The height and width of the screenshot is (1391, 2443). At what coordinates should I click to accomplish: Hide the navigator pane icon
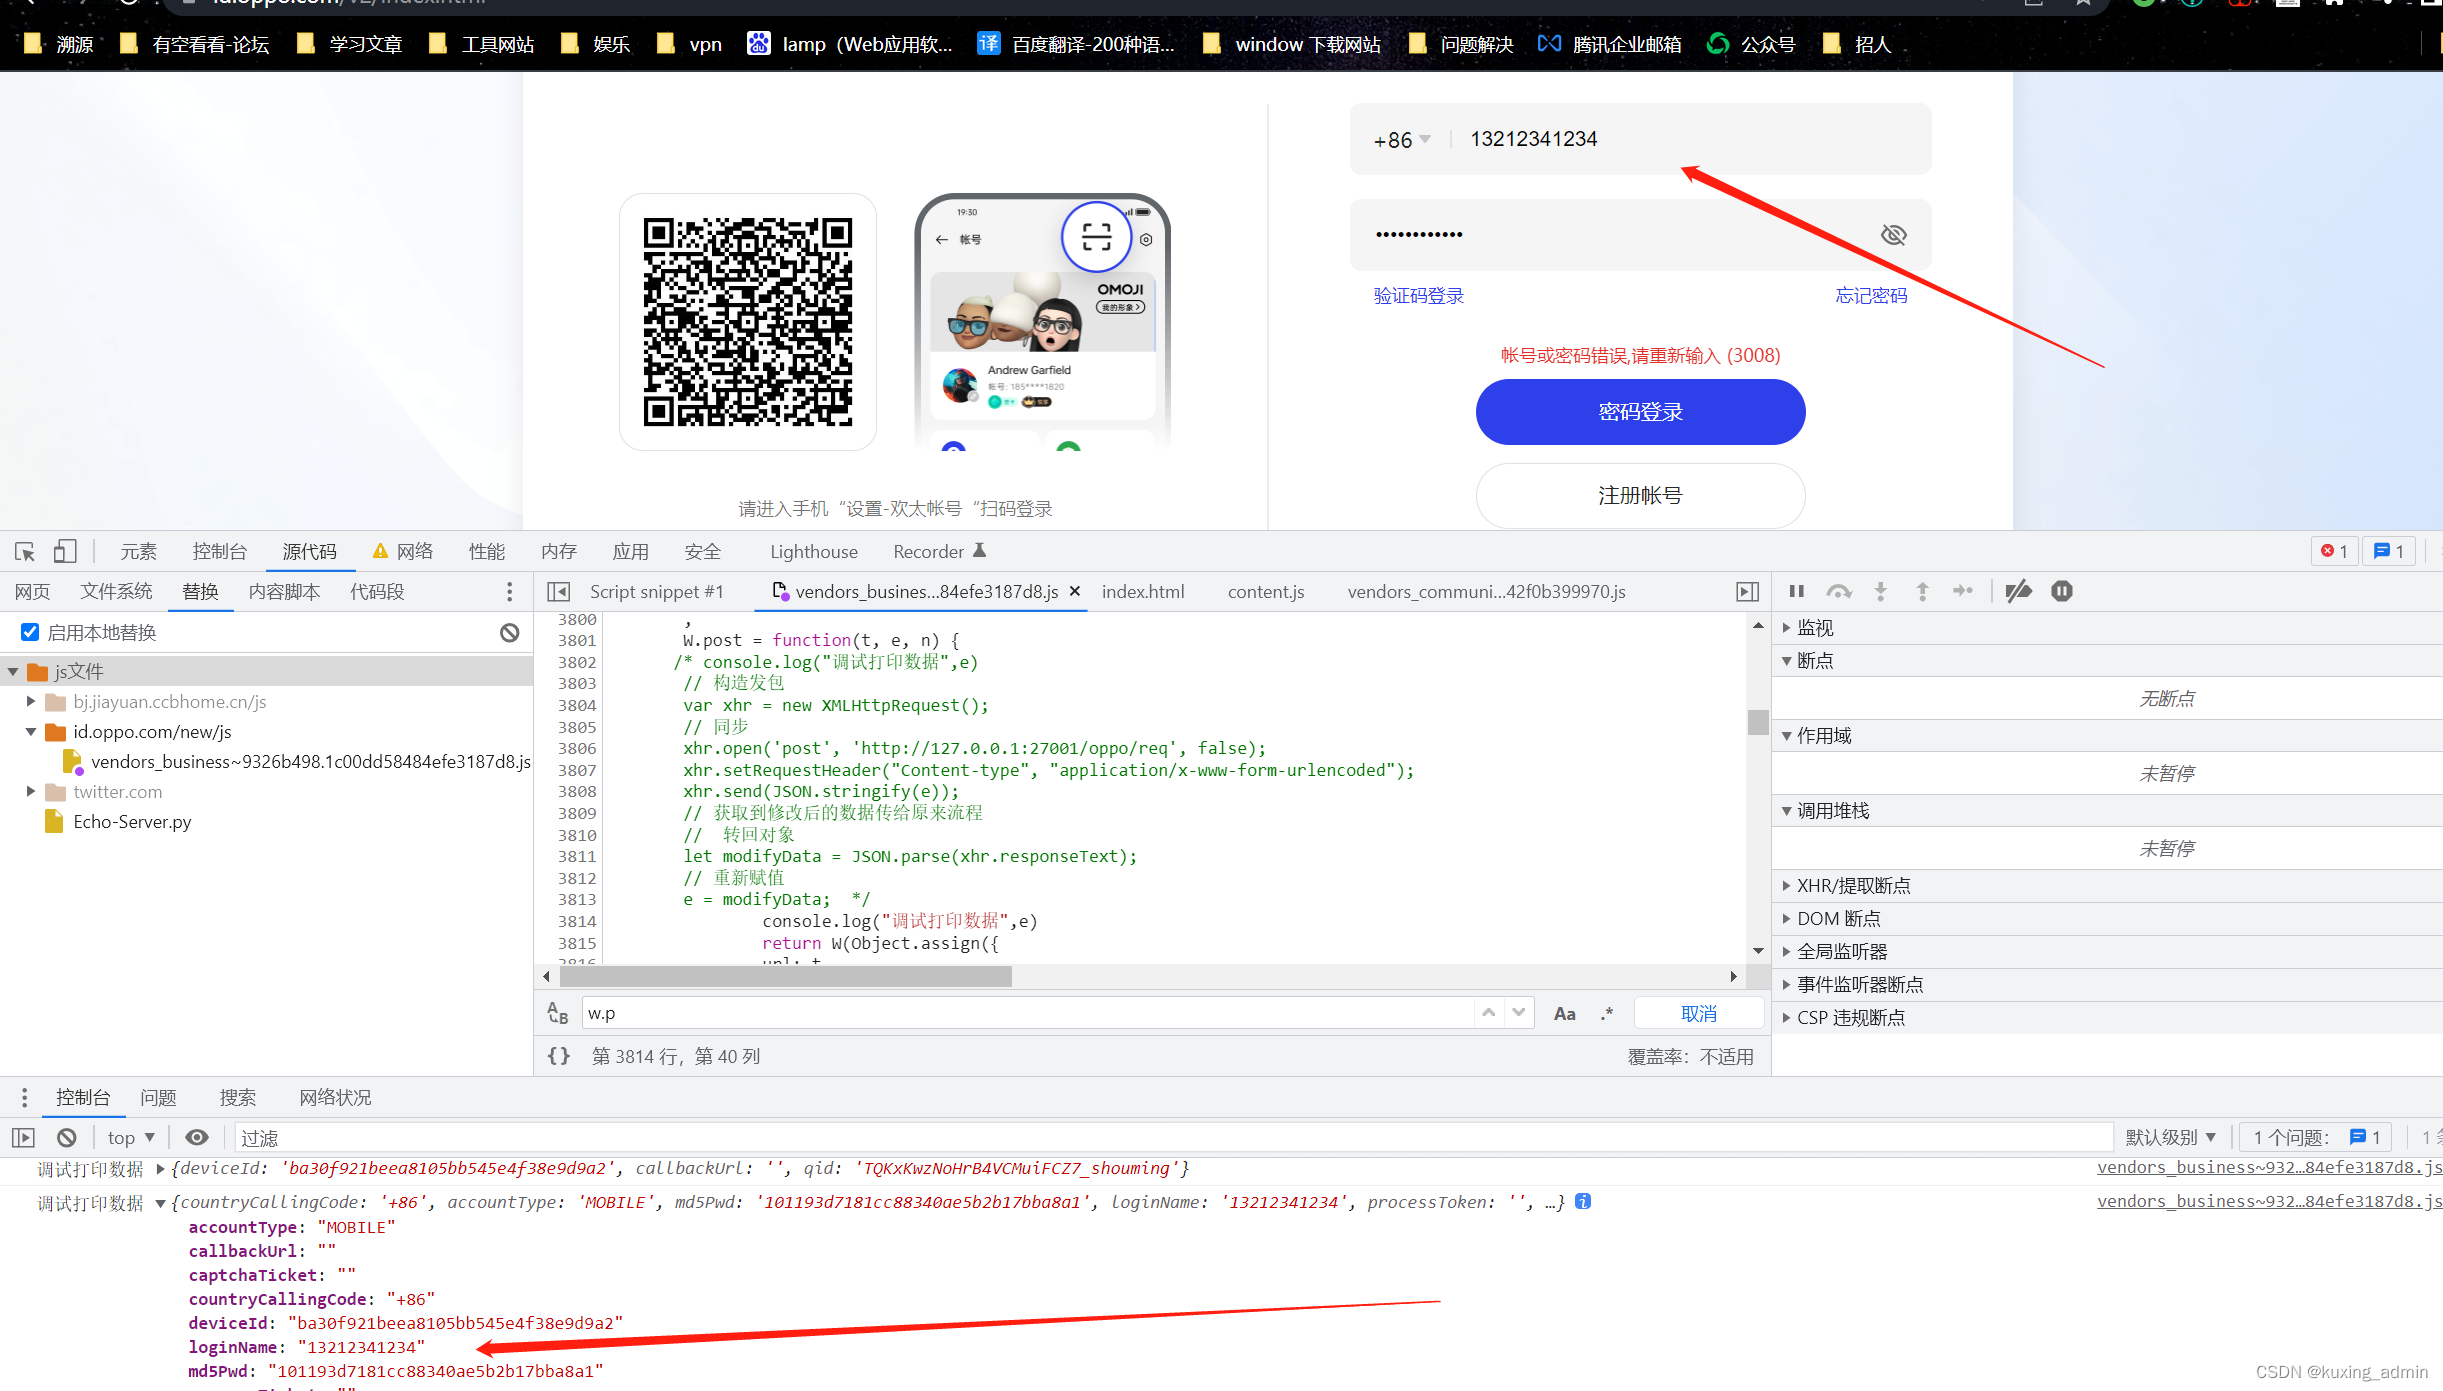tap(559, 592)
